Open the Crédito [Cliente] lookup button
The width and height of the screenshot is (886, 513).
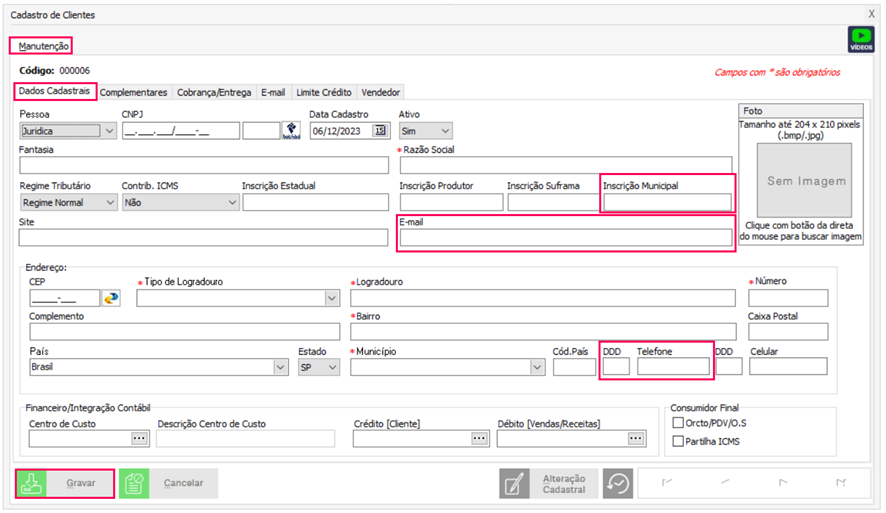pyautogui.click(x=479, y=438)
